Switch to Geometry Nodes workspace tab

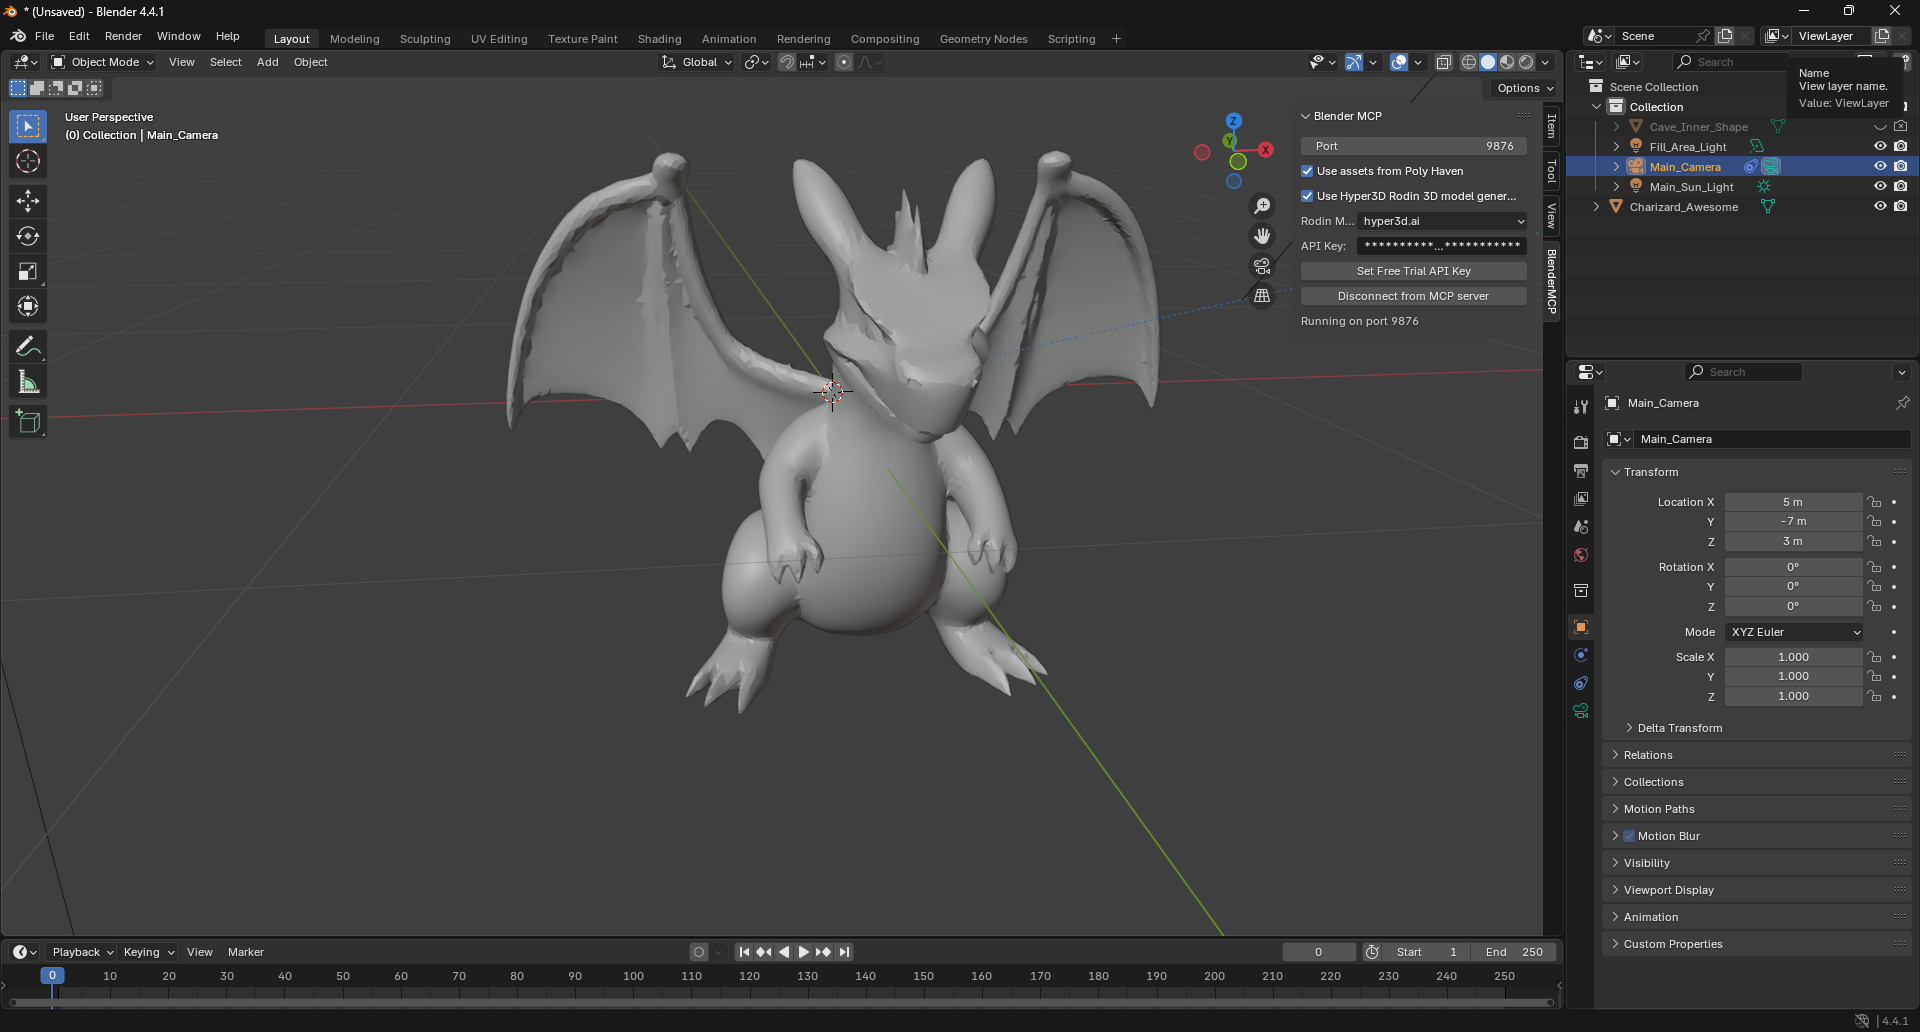point(983,39)
